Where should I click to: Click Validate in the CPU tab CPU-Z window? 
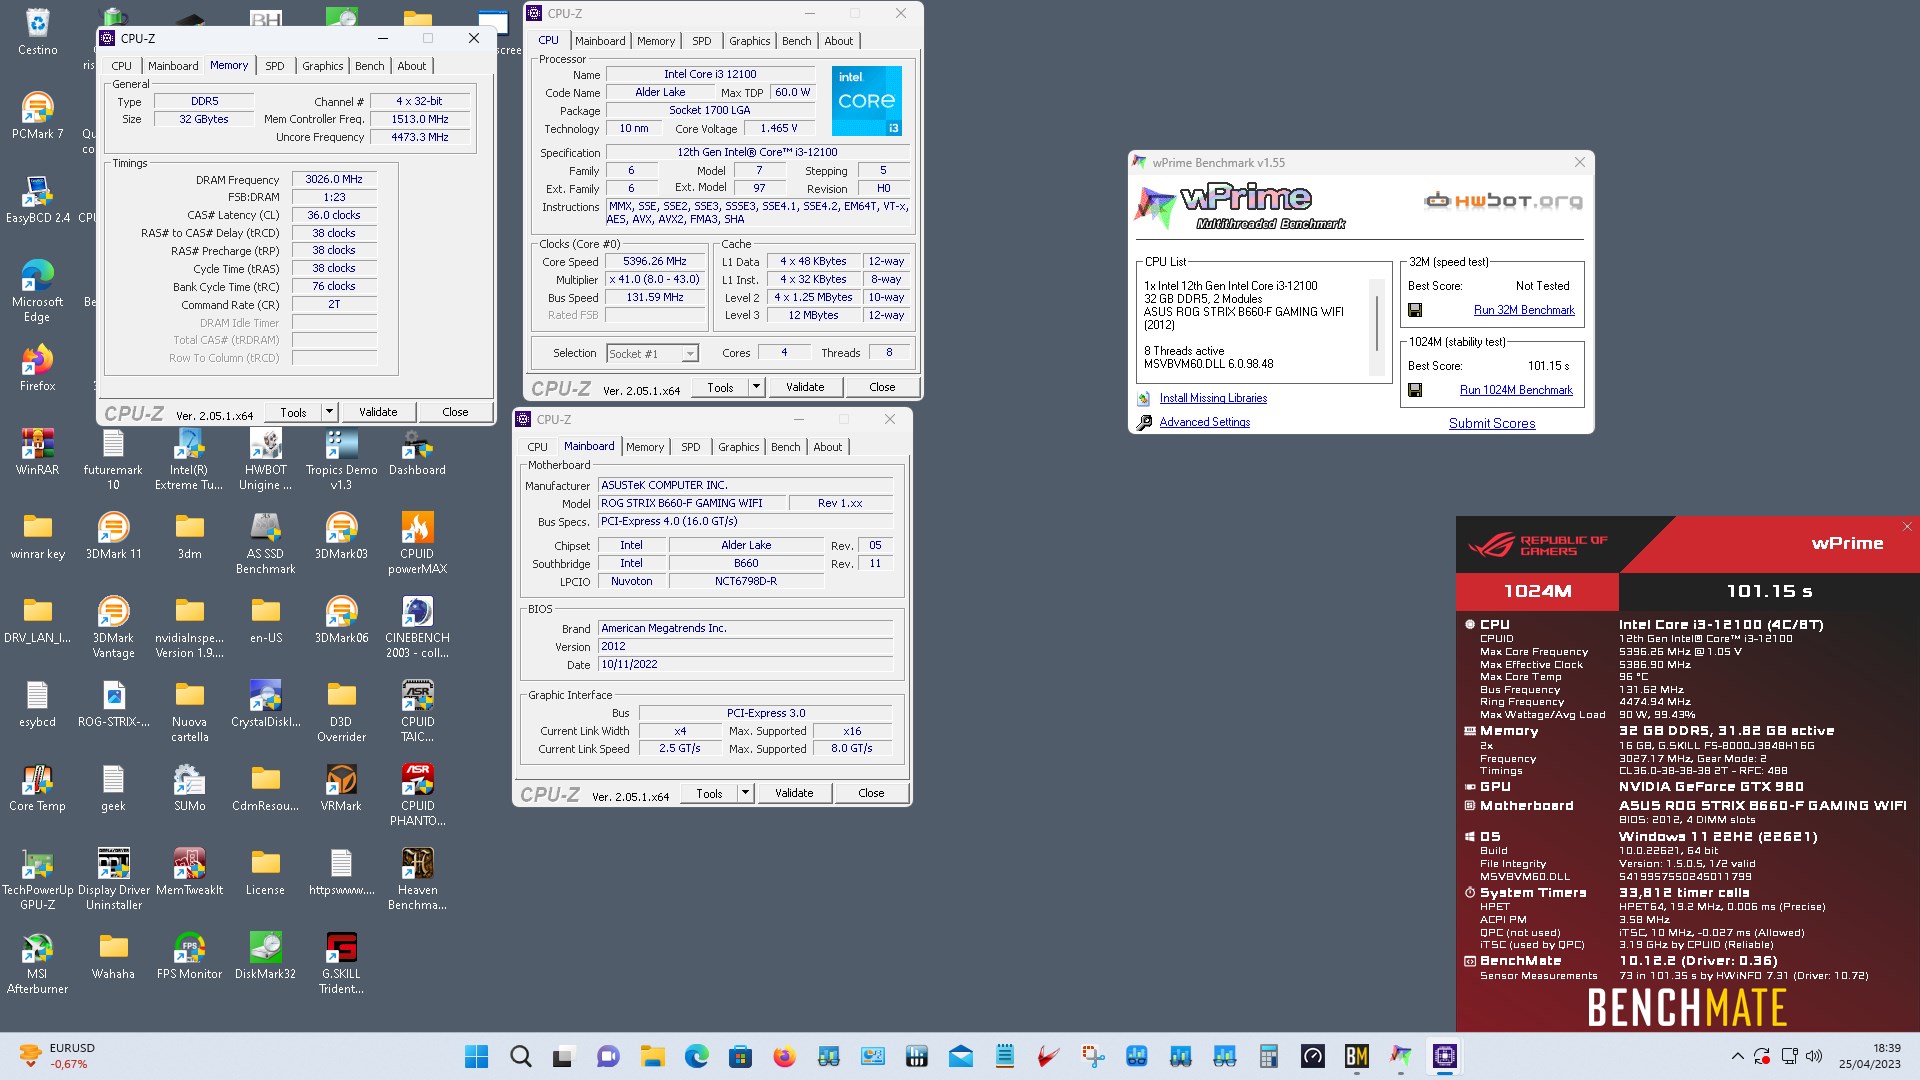pyautogui.click(x=805, y=387)
